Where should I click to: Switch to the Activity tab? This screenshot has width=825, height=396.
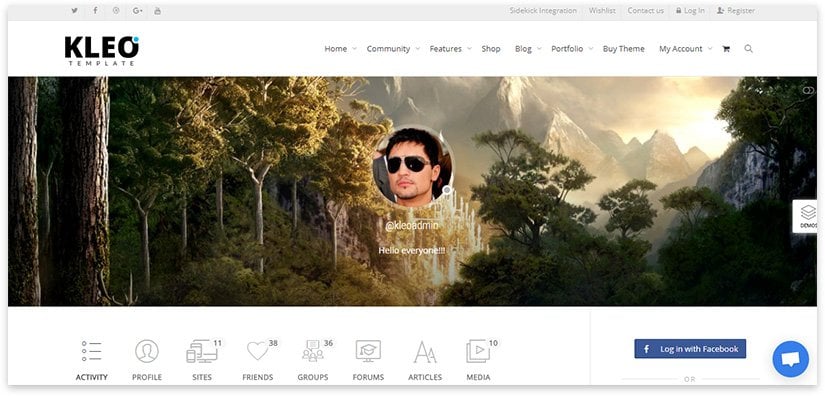pos(92,360)
